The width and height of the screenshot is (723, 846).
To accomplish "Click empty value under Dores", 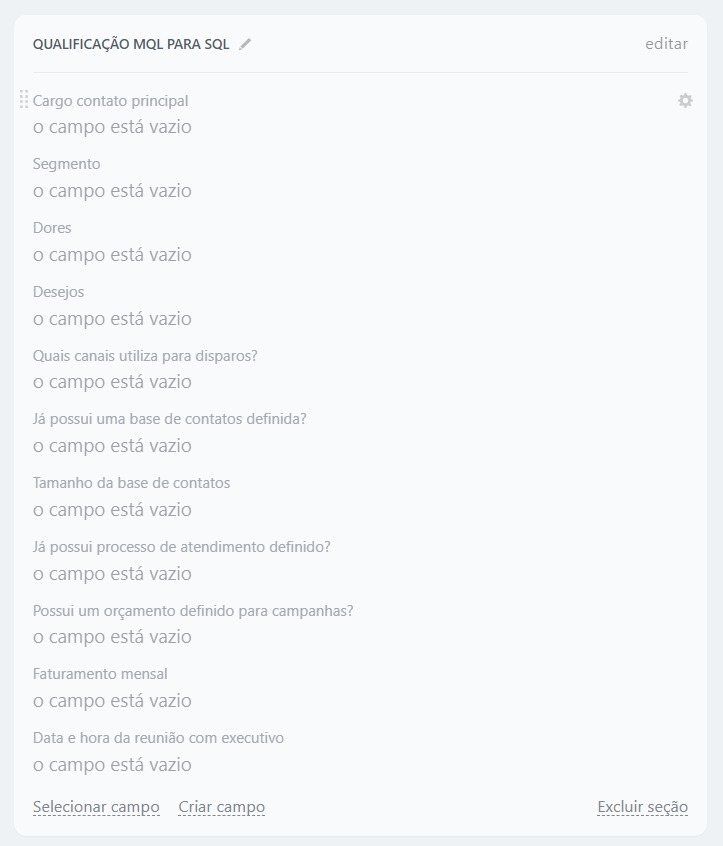I will click(112, 255).
